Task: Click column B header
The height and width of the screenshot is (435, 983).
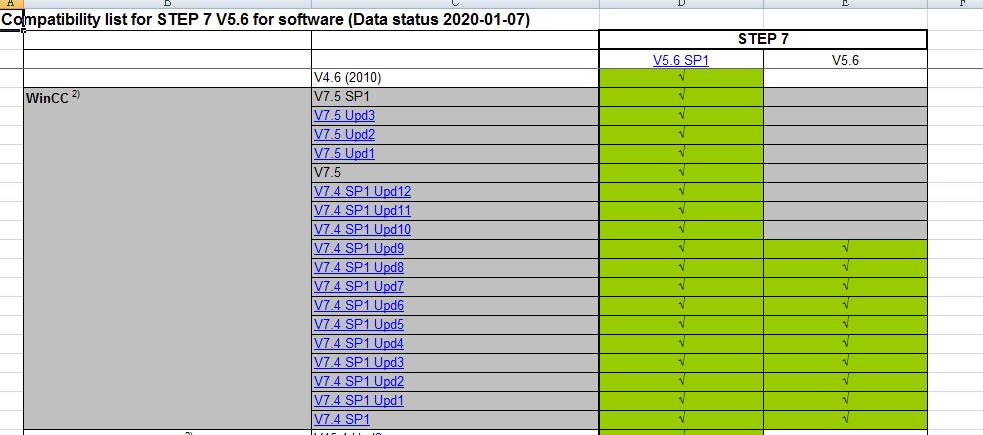Action: tap(167, 4)
